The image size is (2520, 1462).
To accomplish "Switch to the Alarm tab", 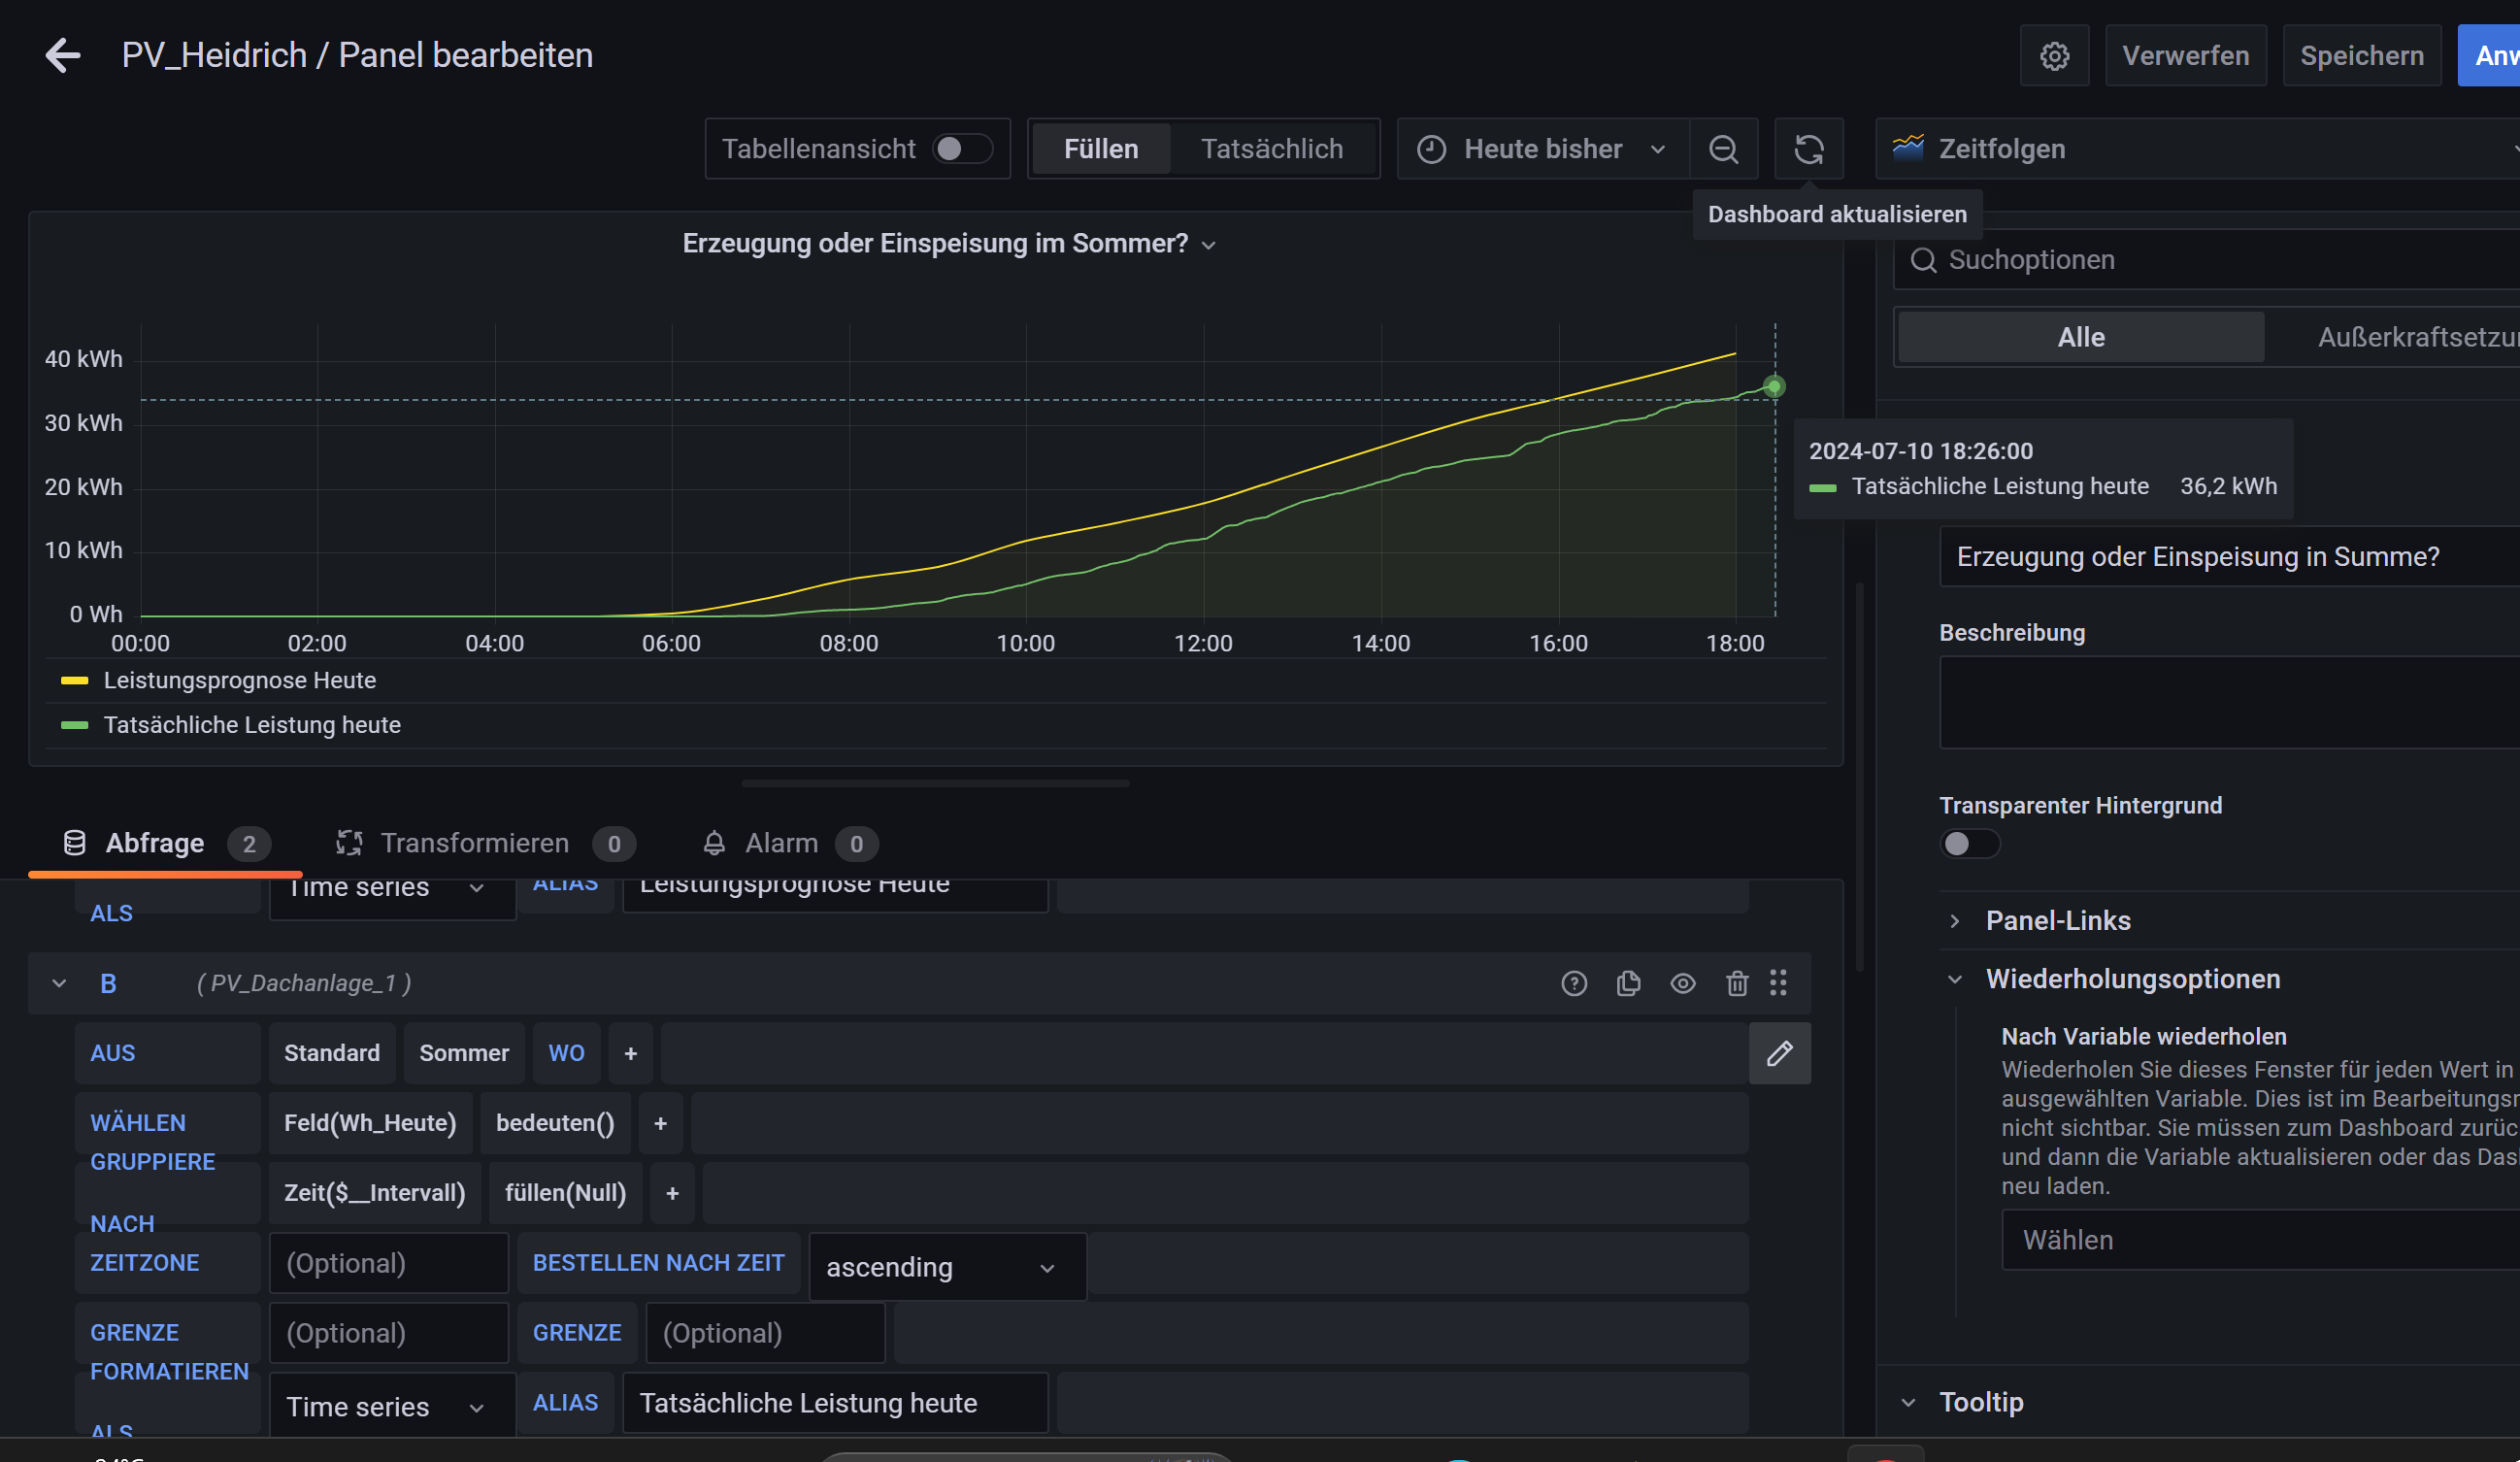I will (x=780, y=843).
